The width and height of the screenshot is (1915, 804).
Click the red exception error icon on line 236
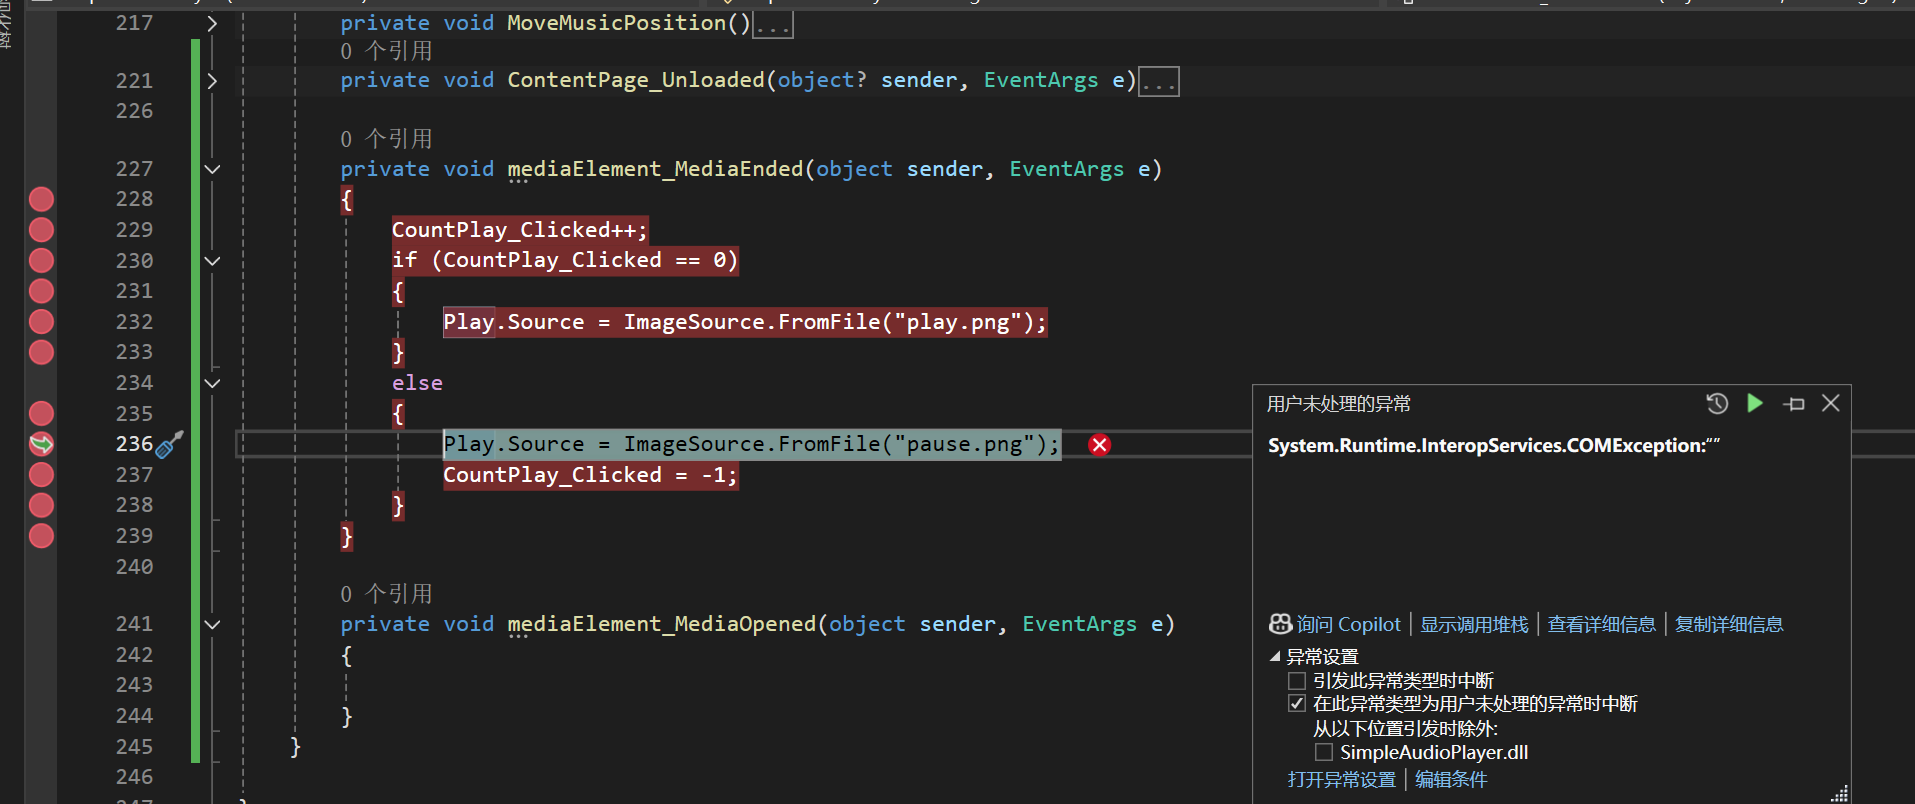(x=1099, y=445)
